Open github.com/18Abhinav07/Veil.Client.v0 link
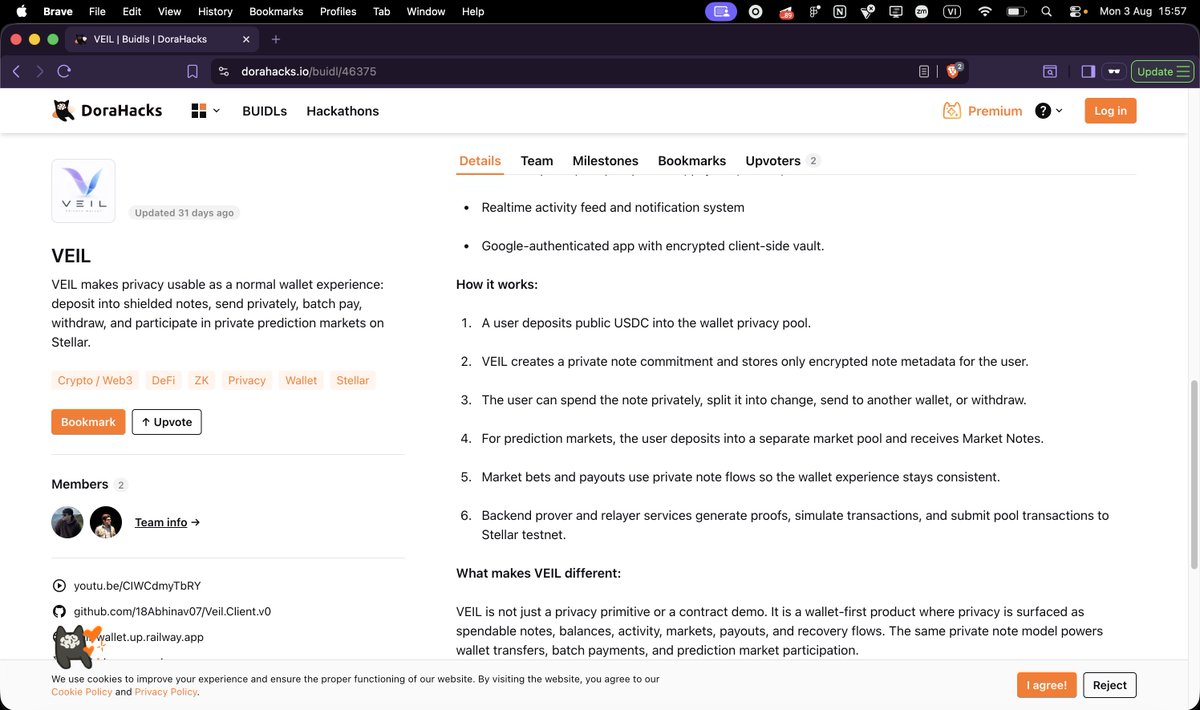 (172, 611)
